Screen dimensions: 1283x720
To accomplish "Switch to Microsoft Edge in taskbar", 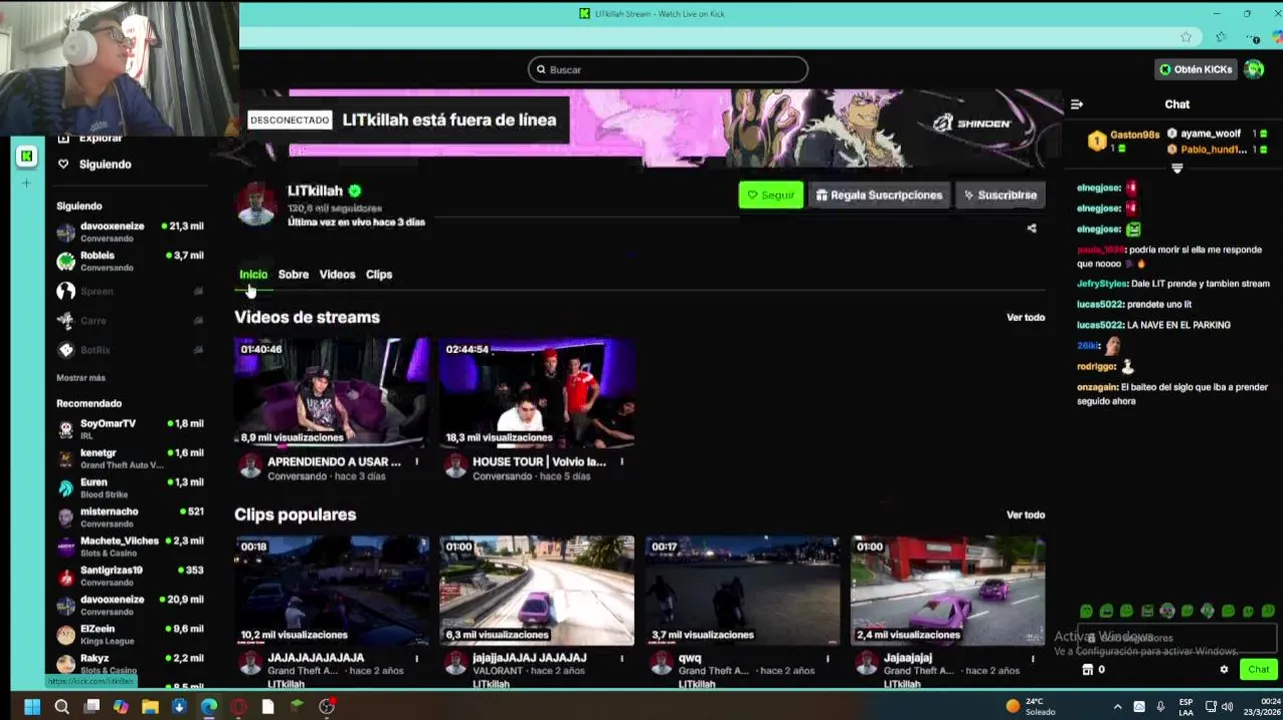I will [209, 707].
